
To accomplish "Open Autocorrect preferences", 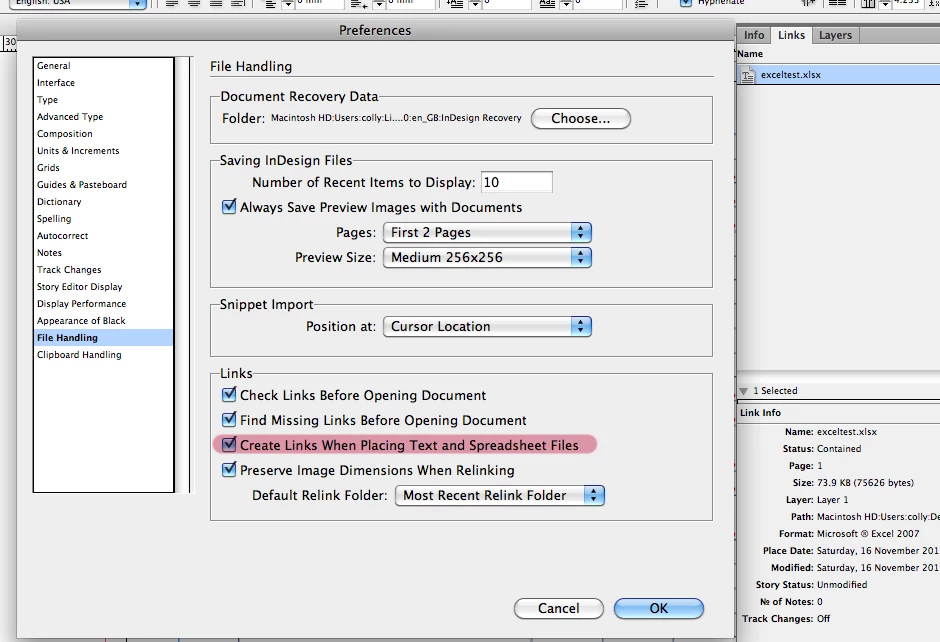I will coord(103,236).
